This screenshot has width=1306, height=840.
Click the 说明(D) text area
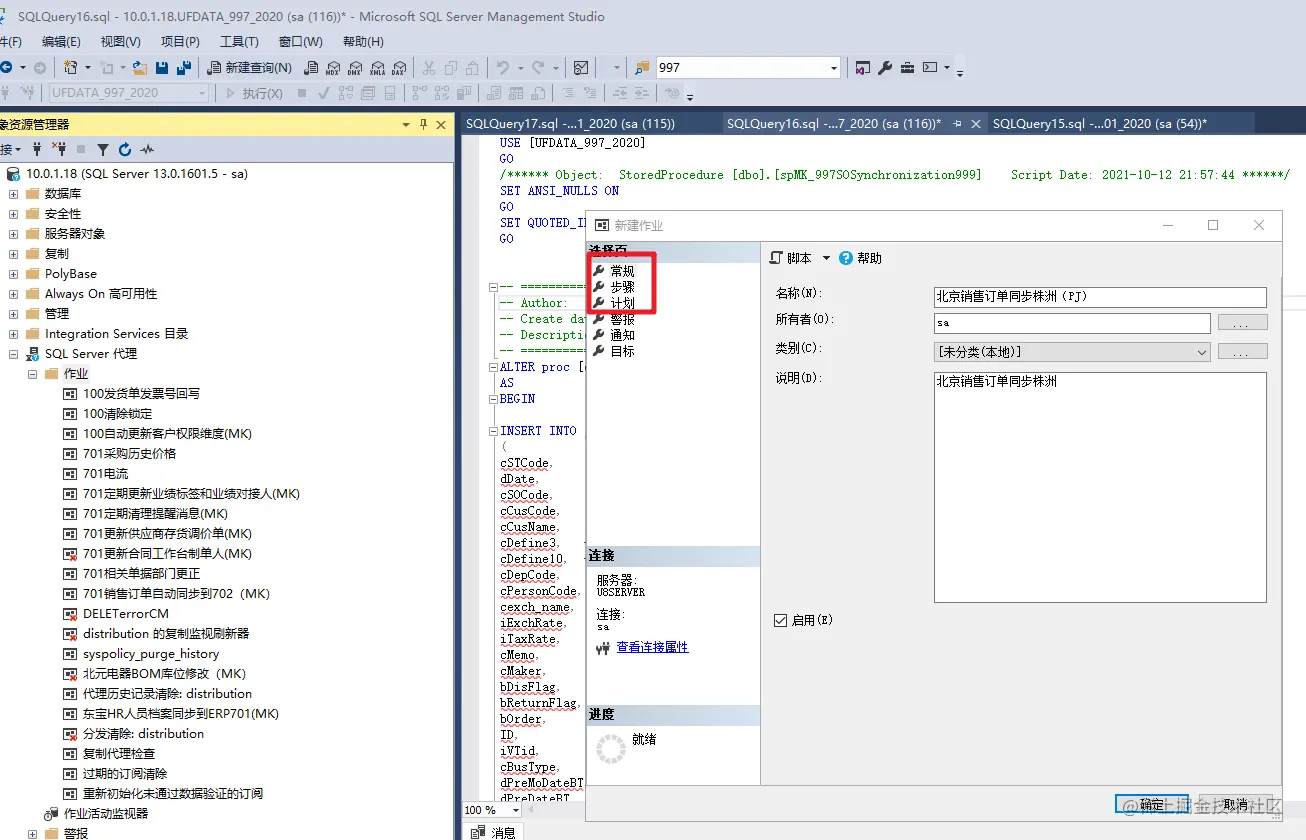1100,487
